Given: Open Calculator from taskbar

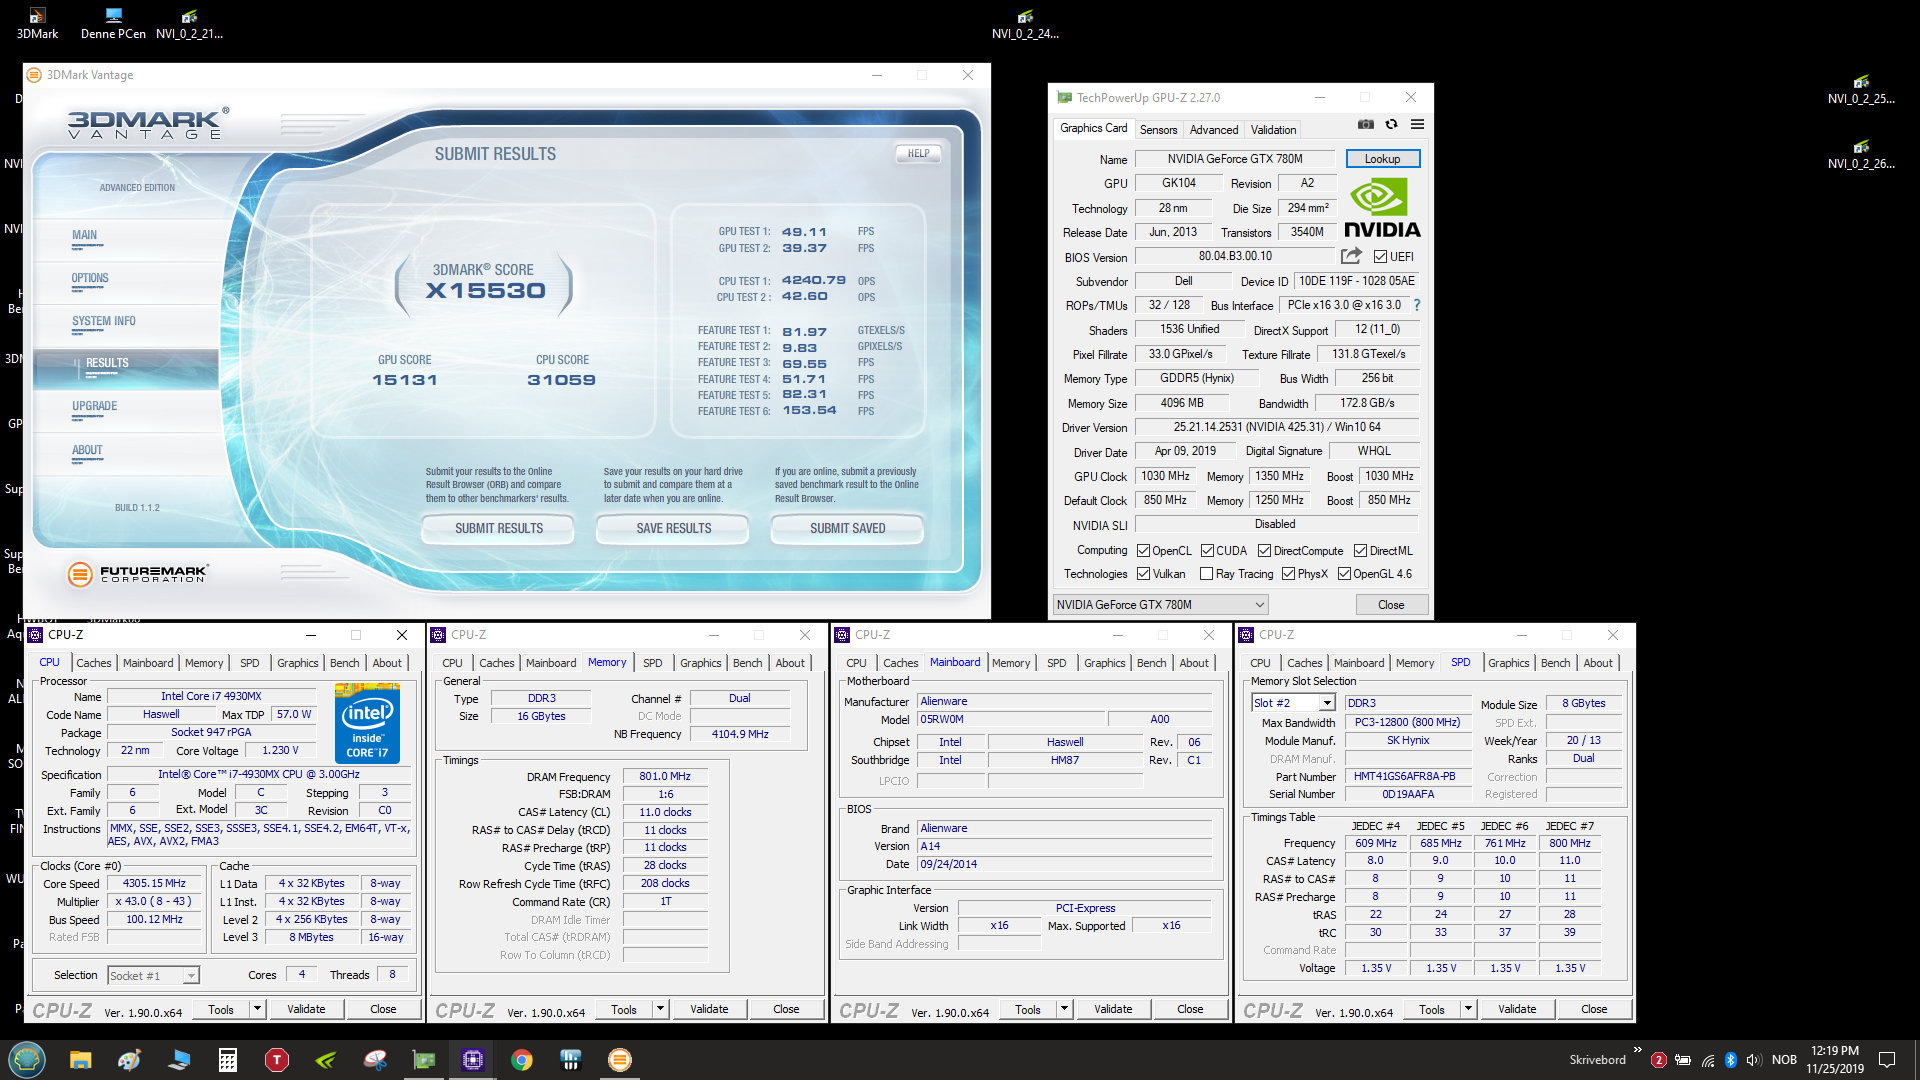Looking at the screenshot, I should (228, 1060).
